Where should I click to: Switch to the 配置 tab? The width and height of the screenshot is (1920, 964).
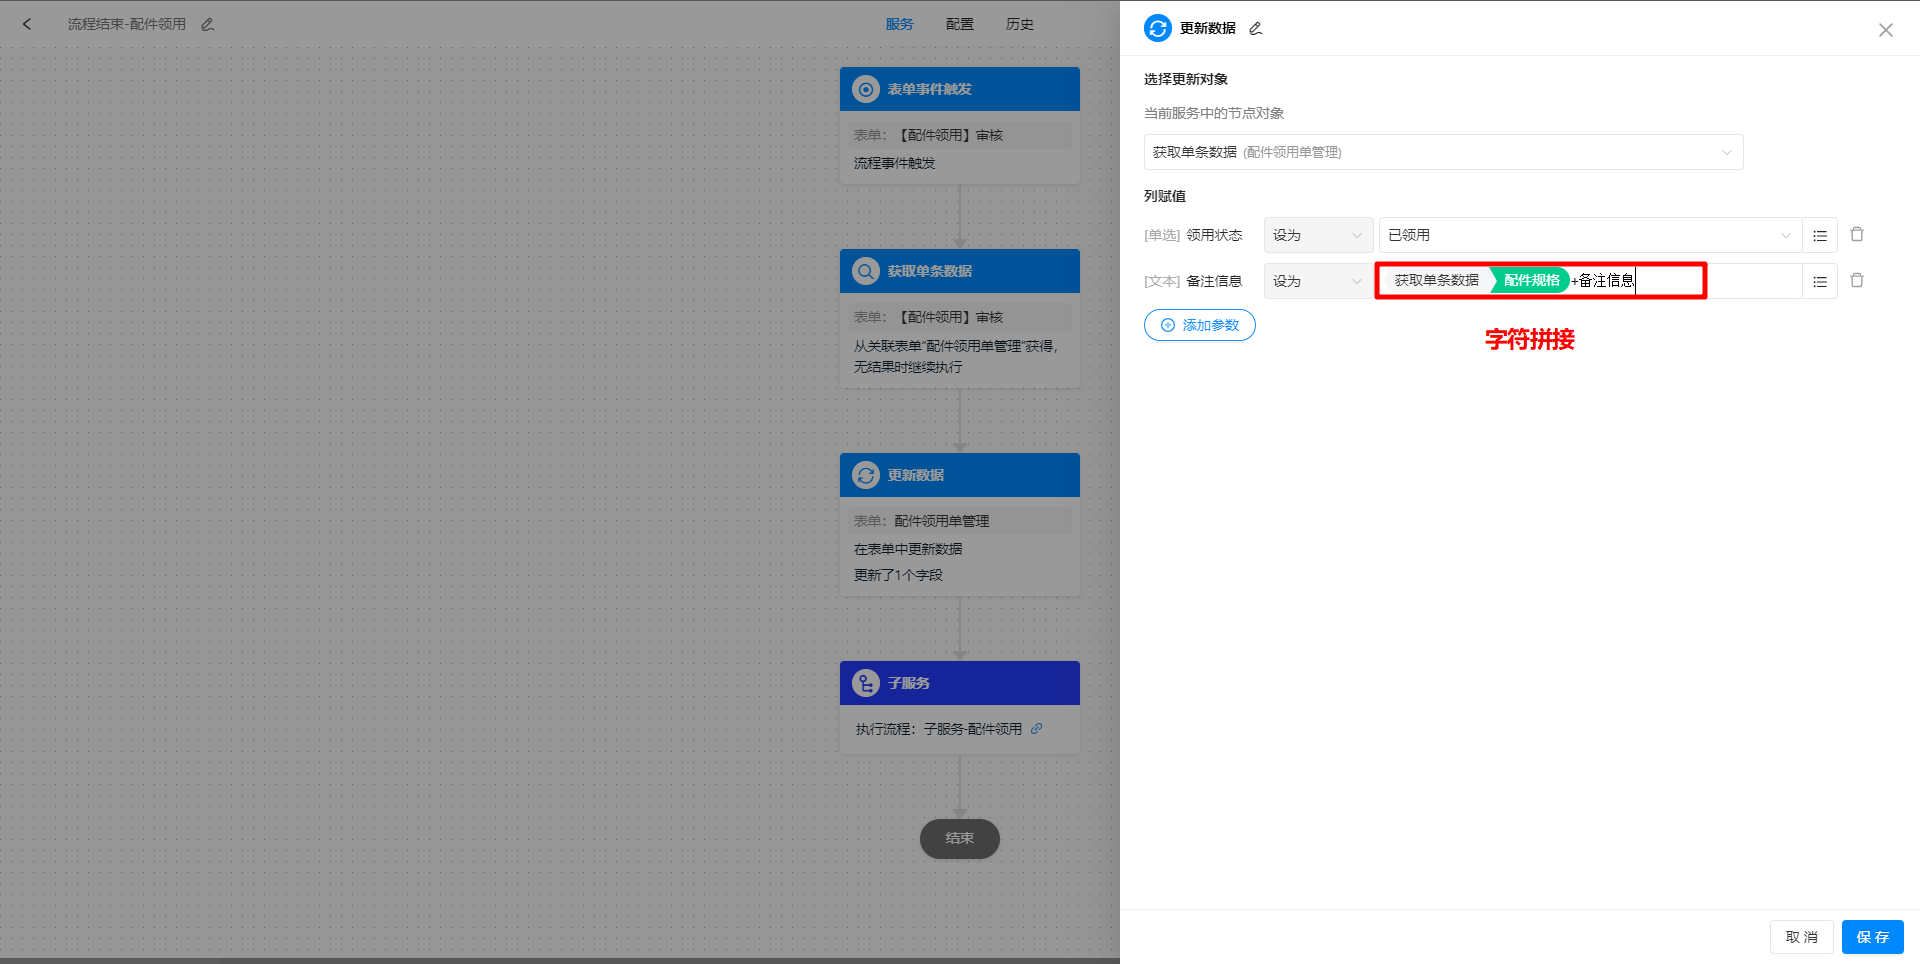pos(960,24)
